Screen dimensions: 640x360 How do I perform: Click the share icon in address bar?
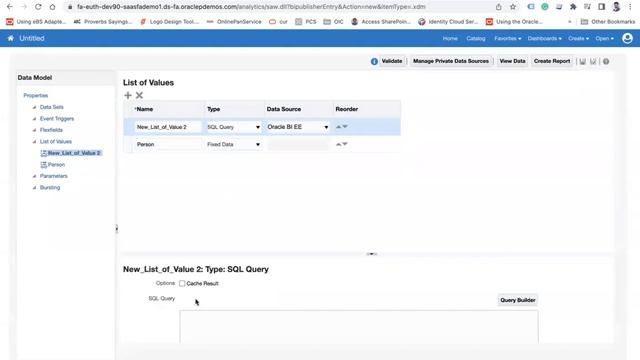tap(499, 7)
